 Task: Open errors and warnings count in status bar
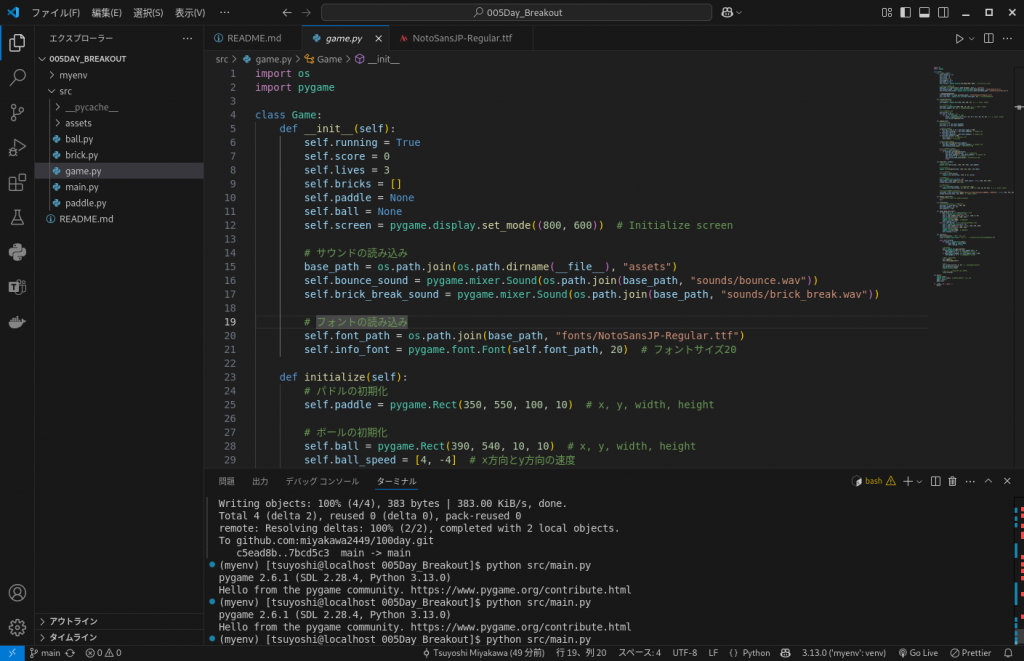[x=103, y=653]
